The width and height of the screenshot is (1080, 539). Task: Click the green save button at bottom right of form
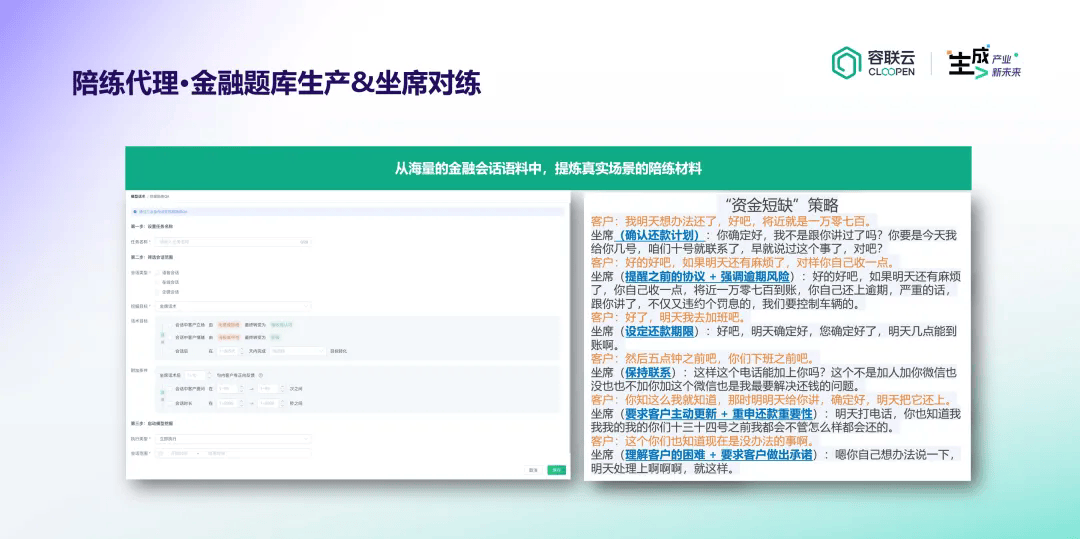coord(557,470)
